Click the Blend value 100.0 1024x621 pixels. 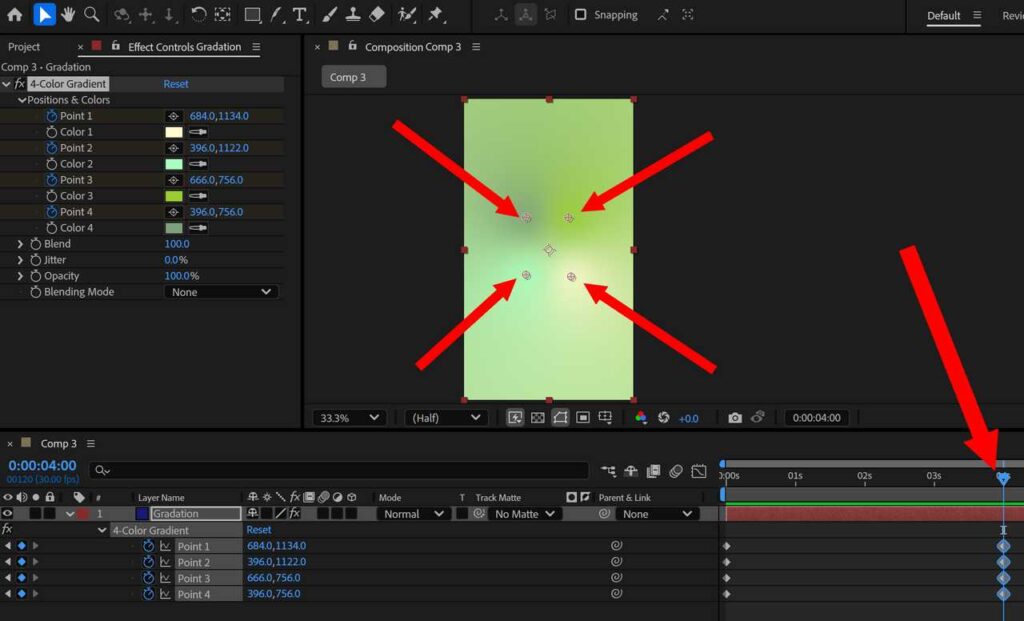177,244
